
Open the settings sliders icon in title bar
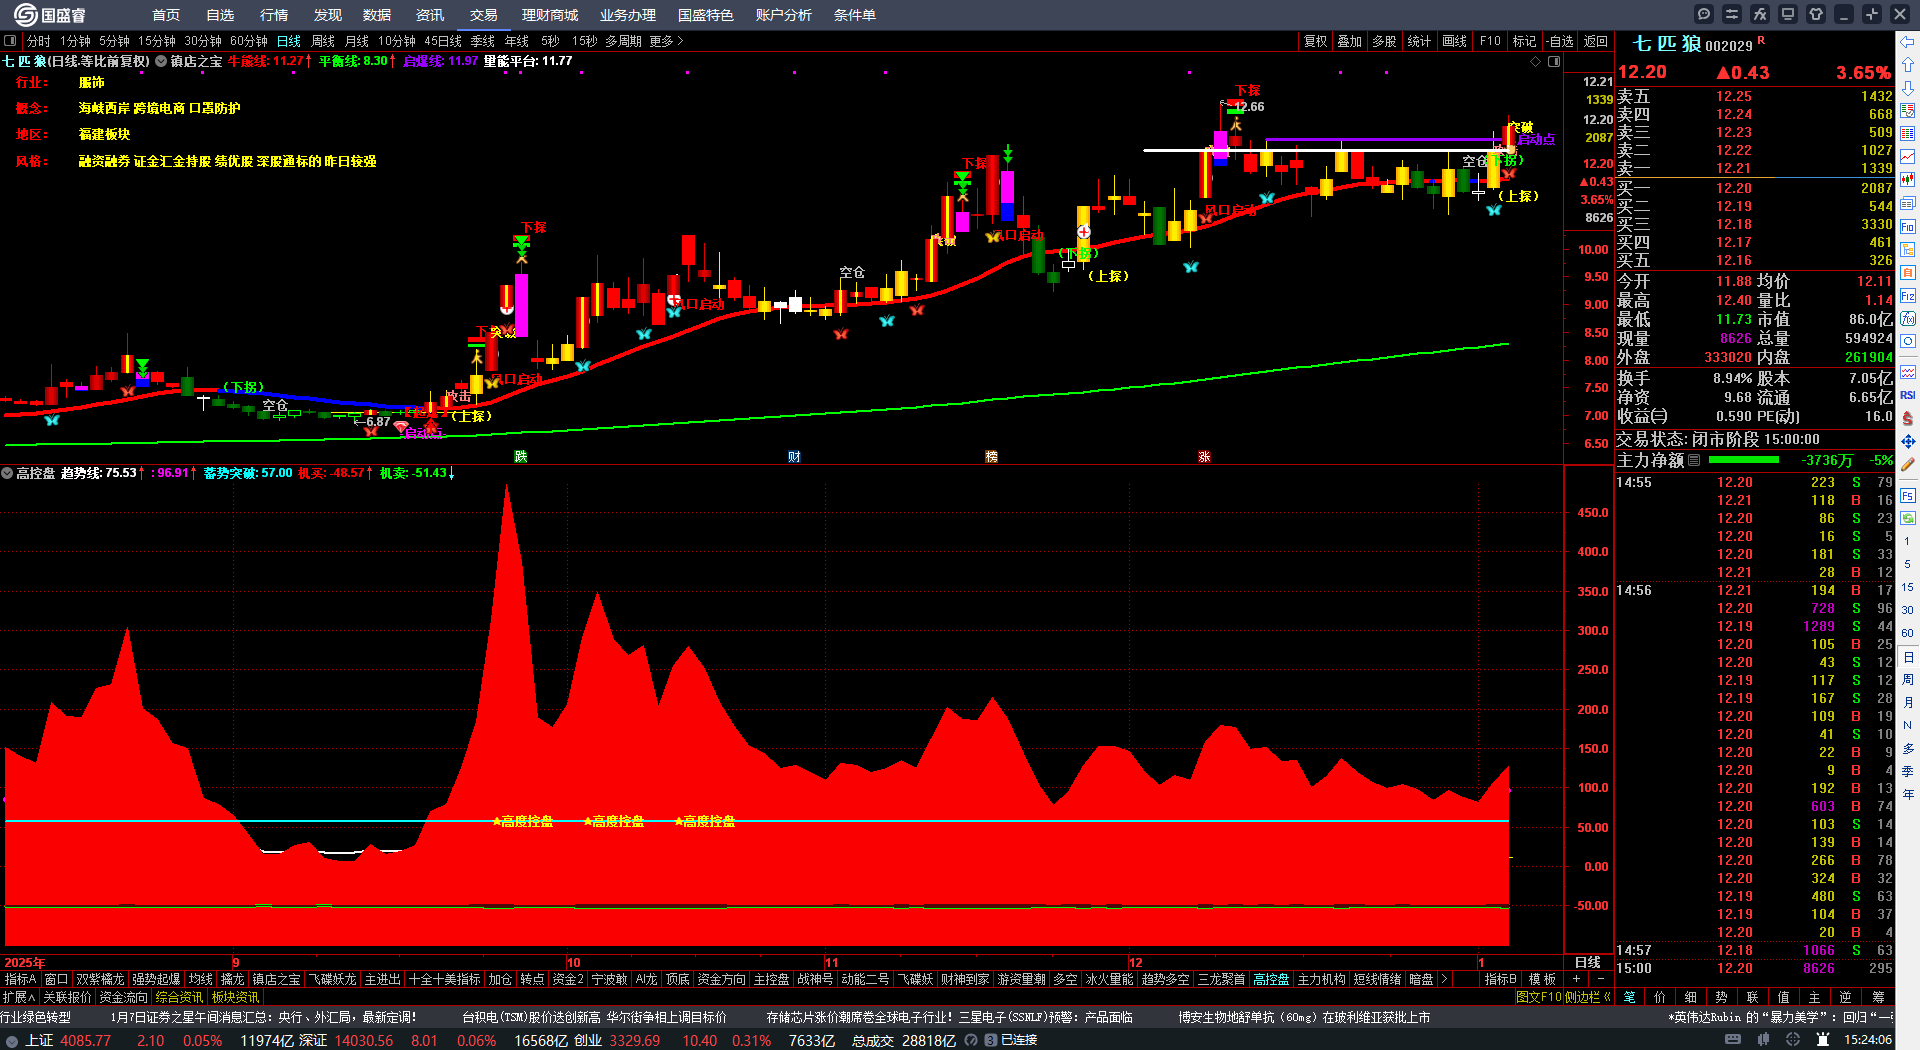(x=1732, y=14)
